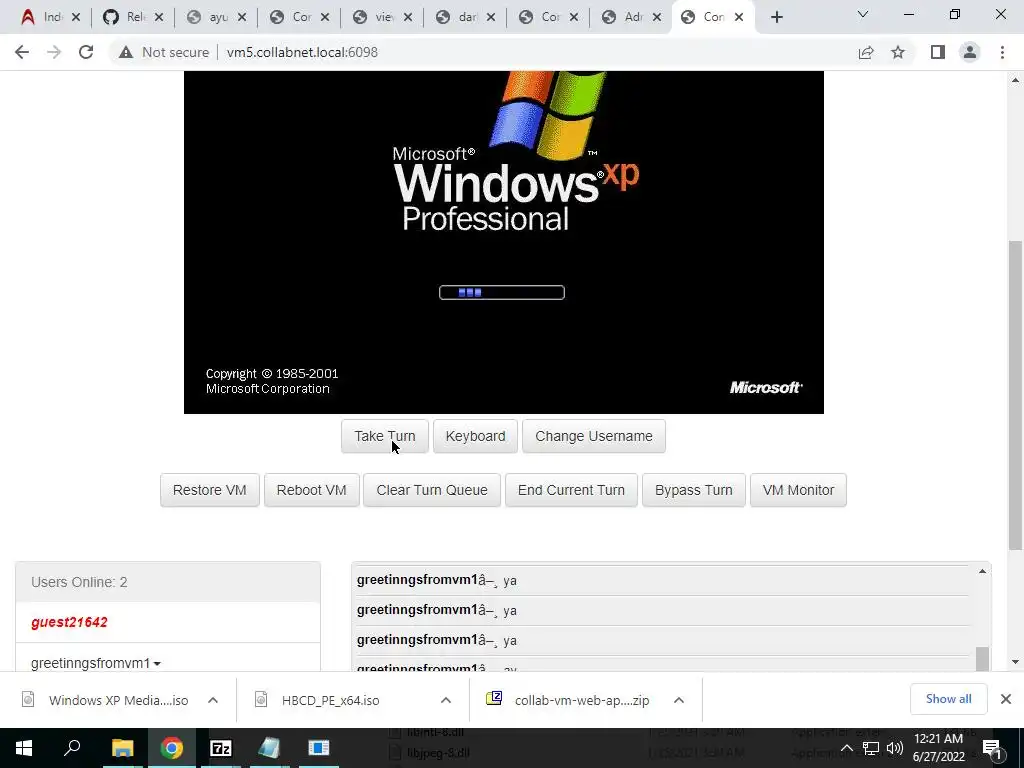This screenshot has width=1024, height=768.
Task: Expand options for HBCD_PE_x64.iso
Action: tap(446, 700)
